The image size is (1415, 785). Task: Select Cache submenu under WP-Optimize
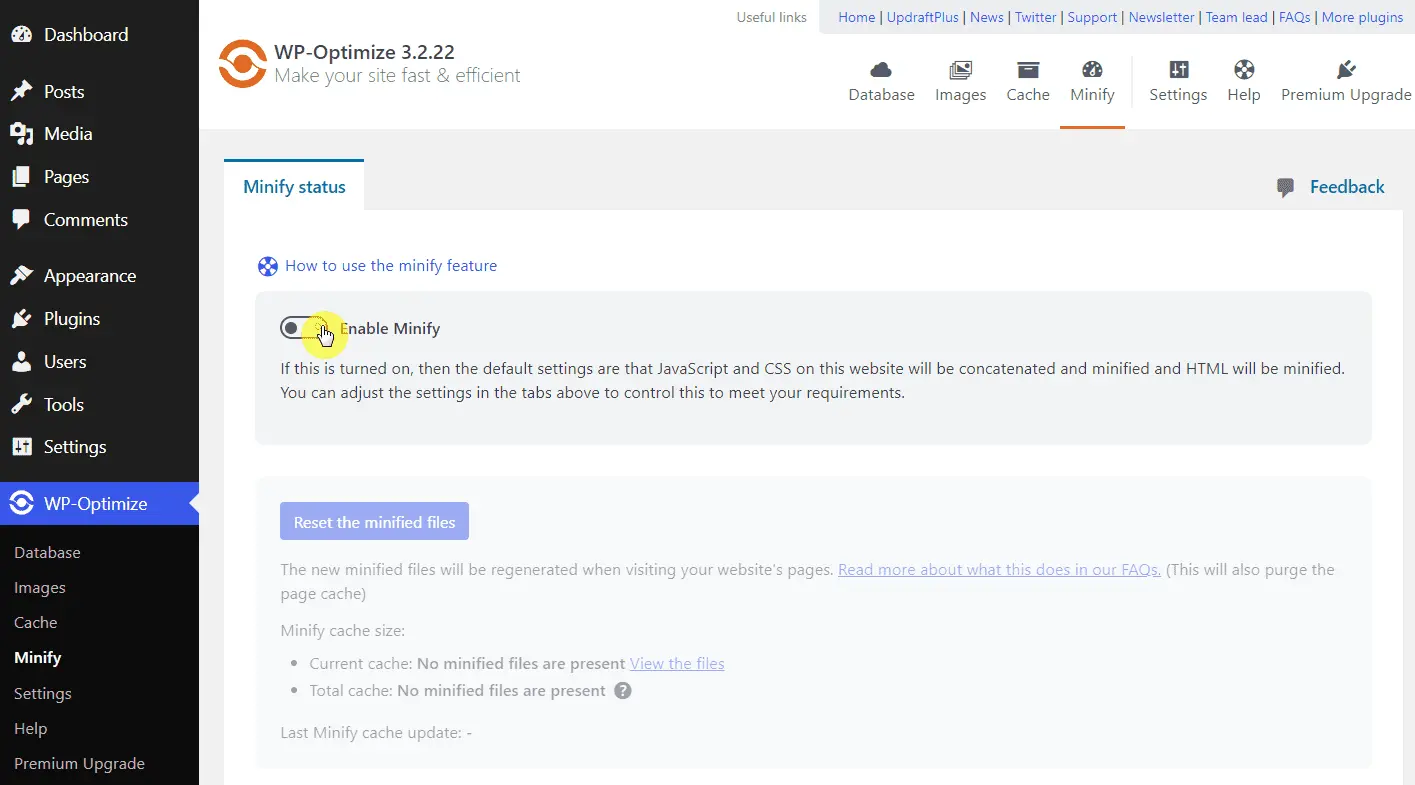[x=36, y=622]
